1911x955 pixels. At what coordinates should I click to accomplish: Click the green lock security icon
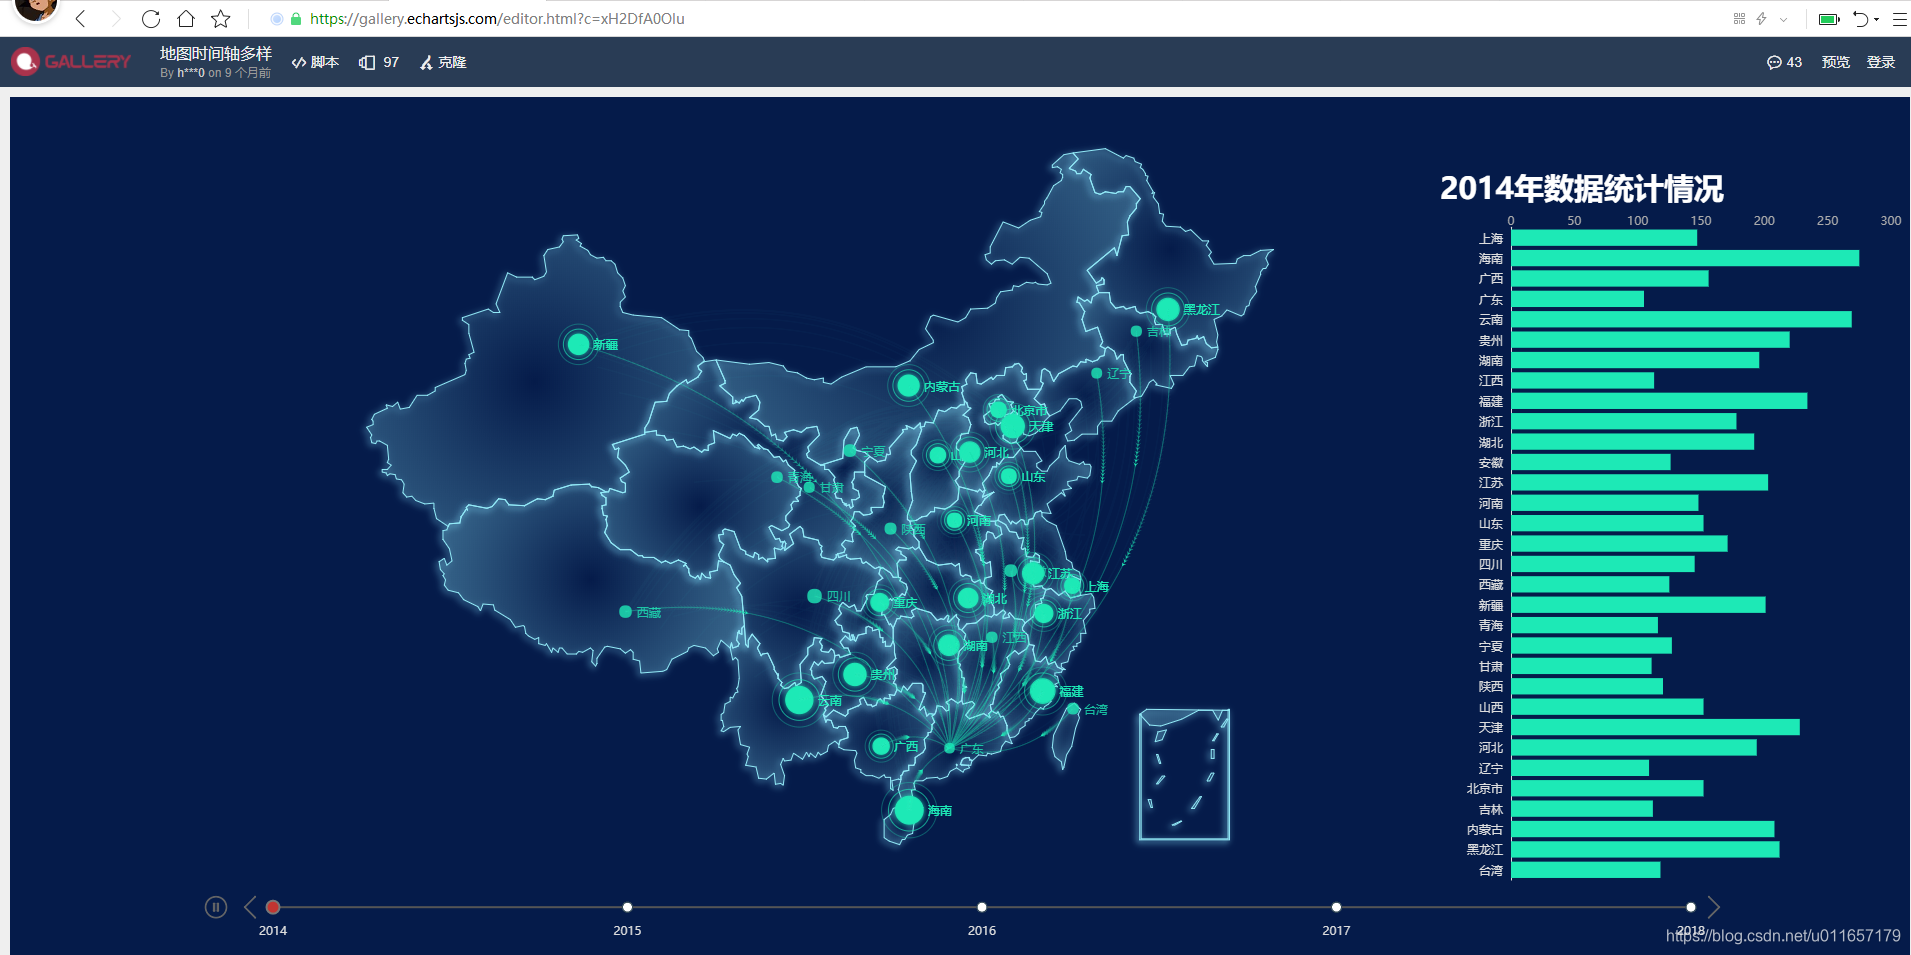296,19
